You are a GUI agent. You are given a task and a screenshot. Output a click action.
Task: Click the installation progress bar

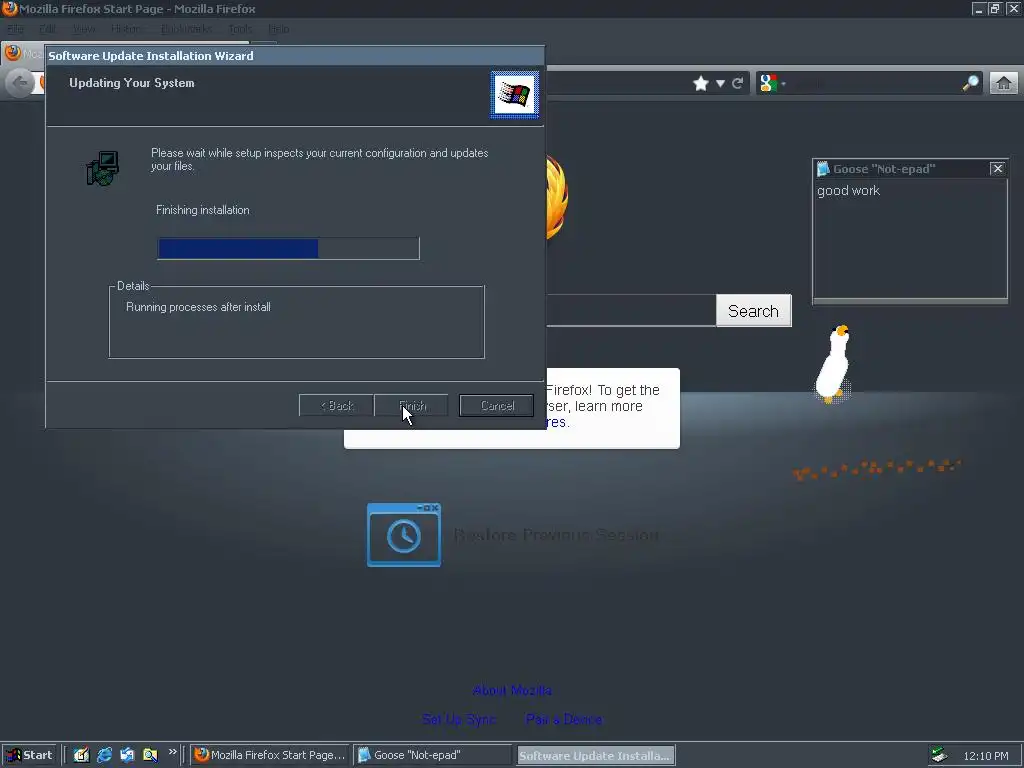288,248
